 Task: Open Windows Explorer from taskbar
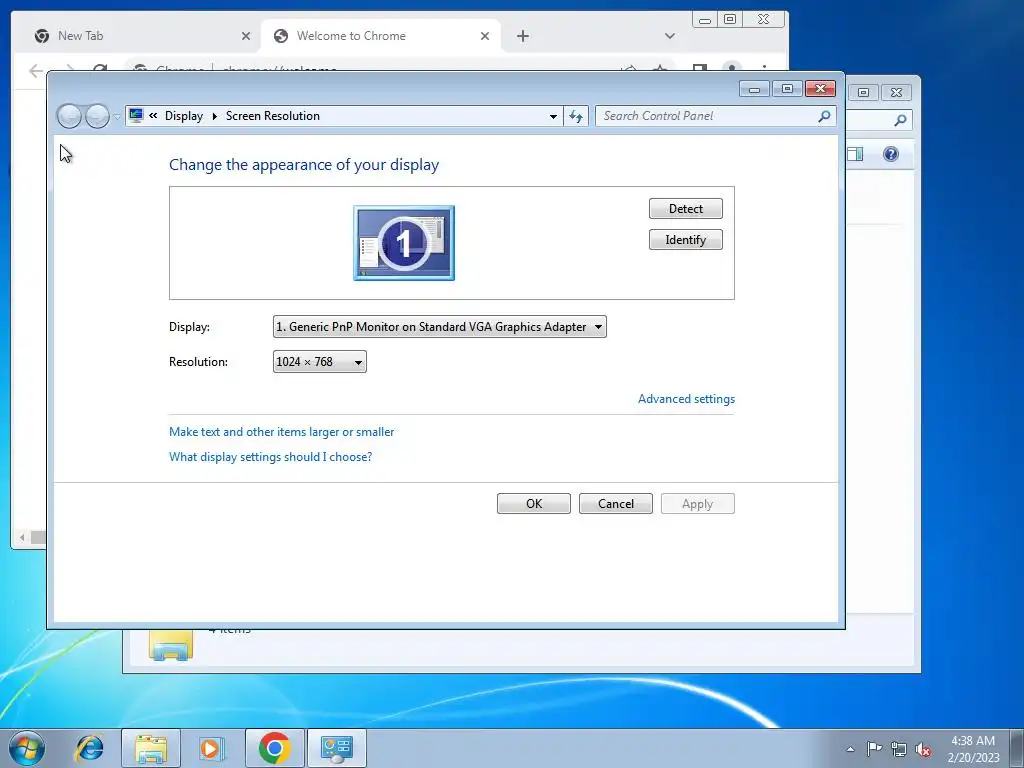151,748
